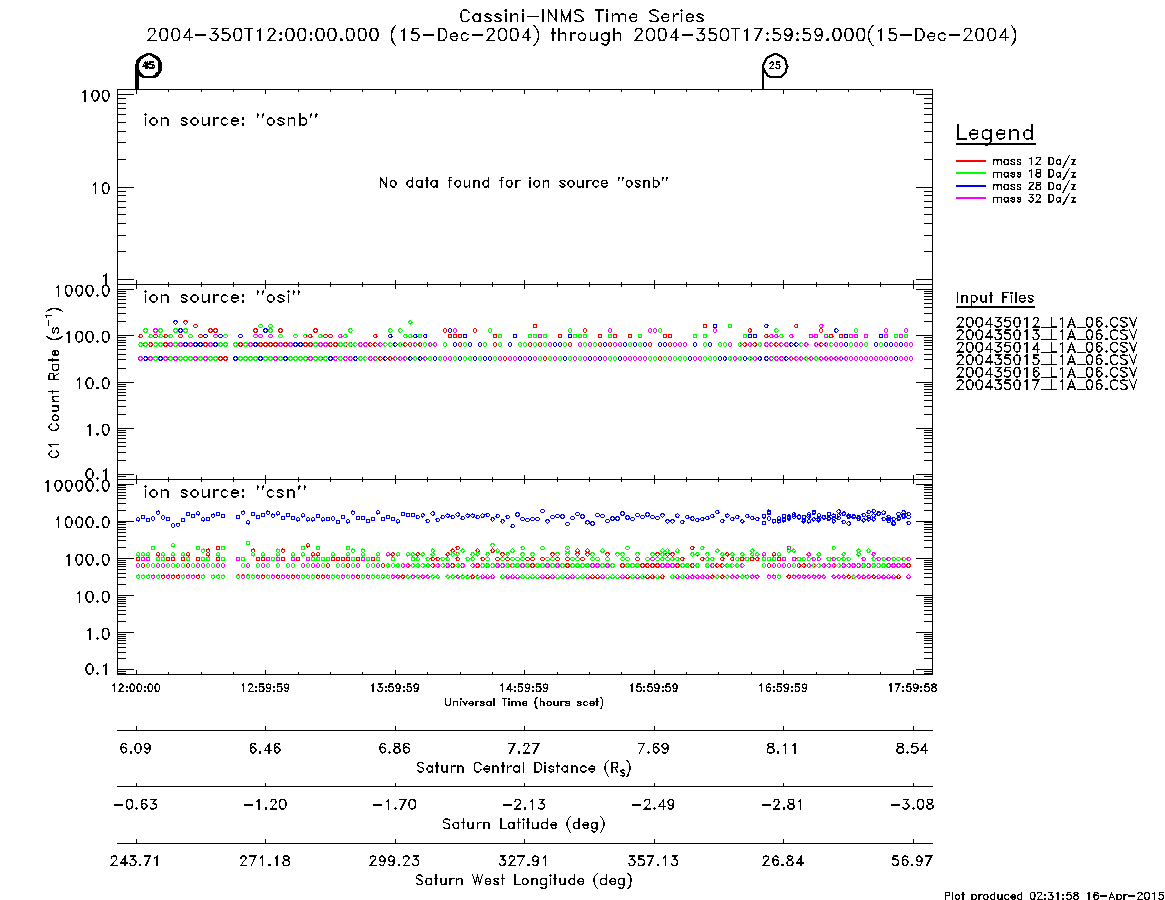Click the ion source "osi" panel label

tap(222, 297)
